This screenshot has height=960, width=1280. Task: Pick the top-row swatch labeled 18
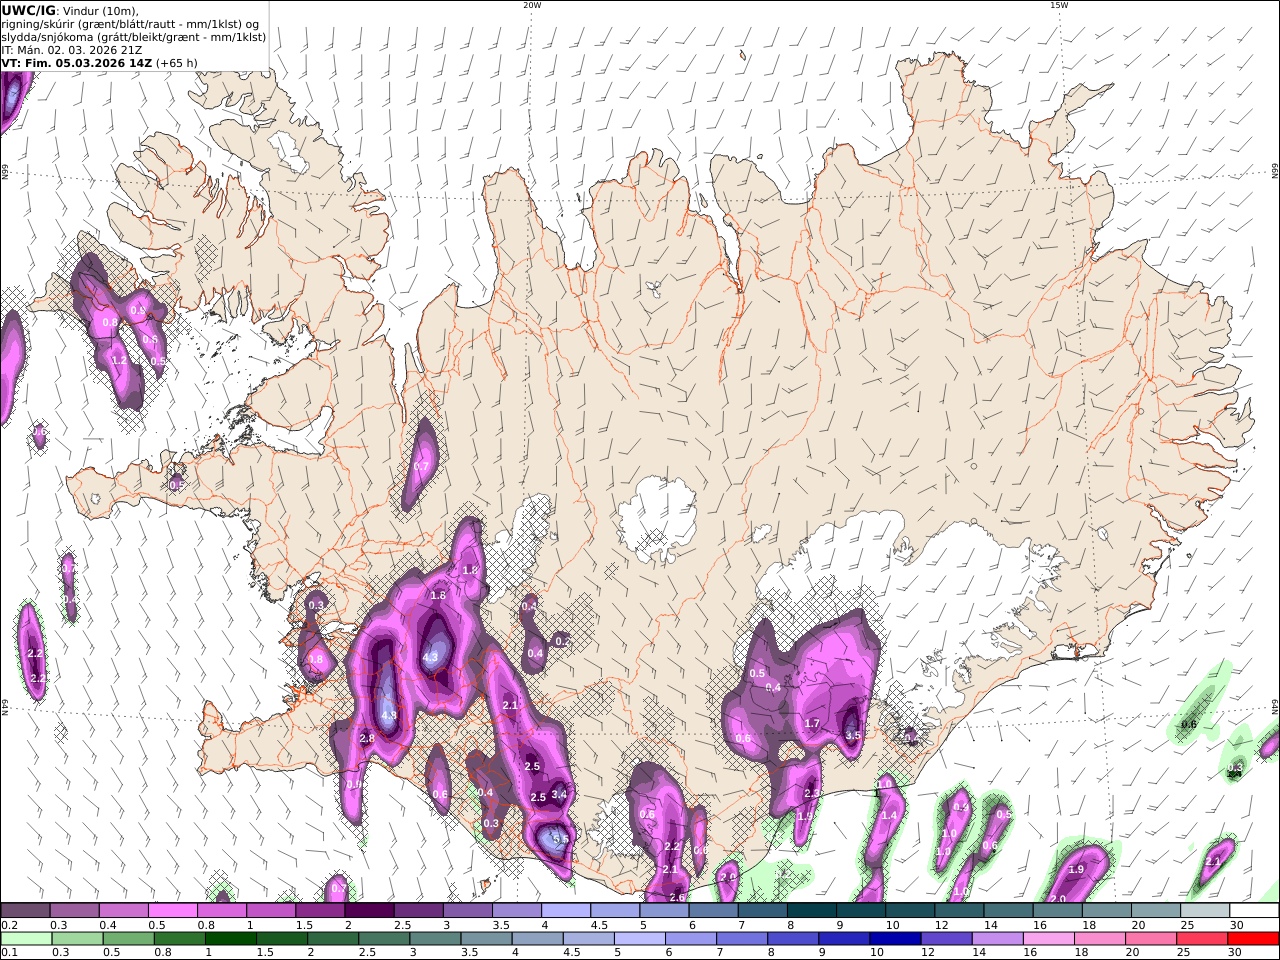click(x=1105, y=911)
